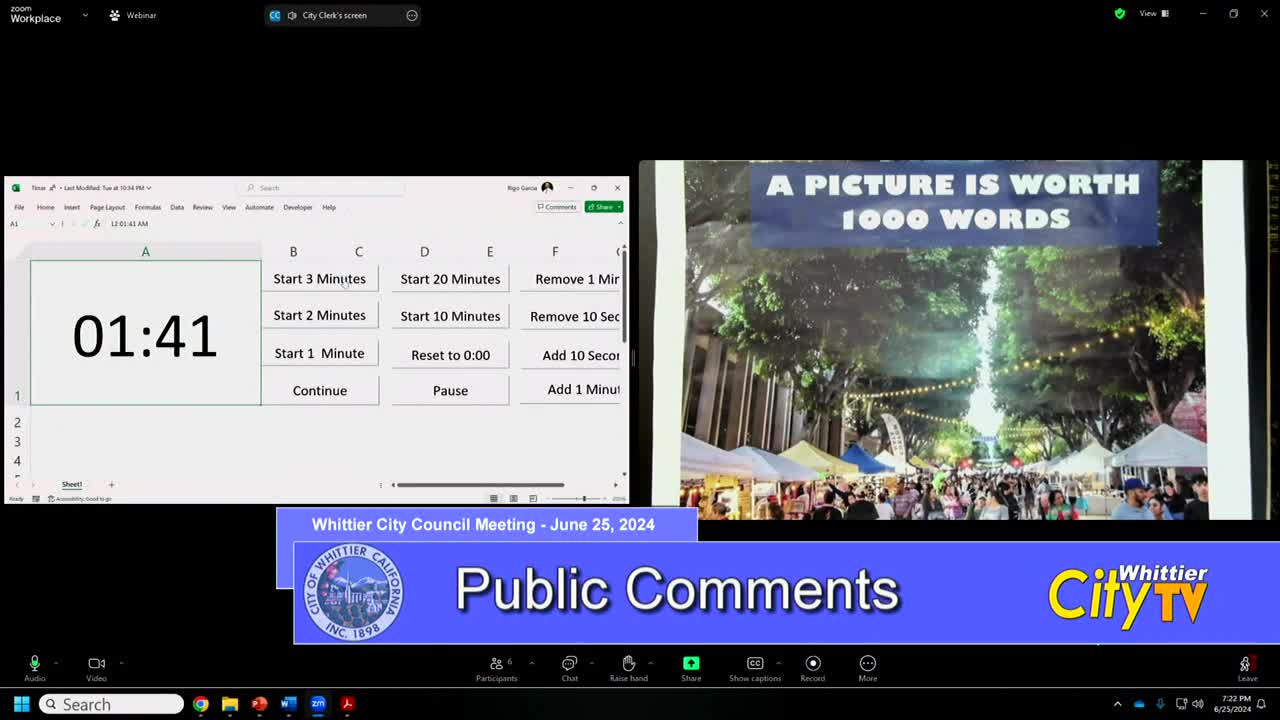Expand the audio options chevron beside Audio

pyautogui.click(x=56, y=662)
